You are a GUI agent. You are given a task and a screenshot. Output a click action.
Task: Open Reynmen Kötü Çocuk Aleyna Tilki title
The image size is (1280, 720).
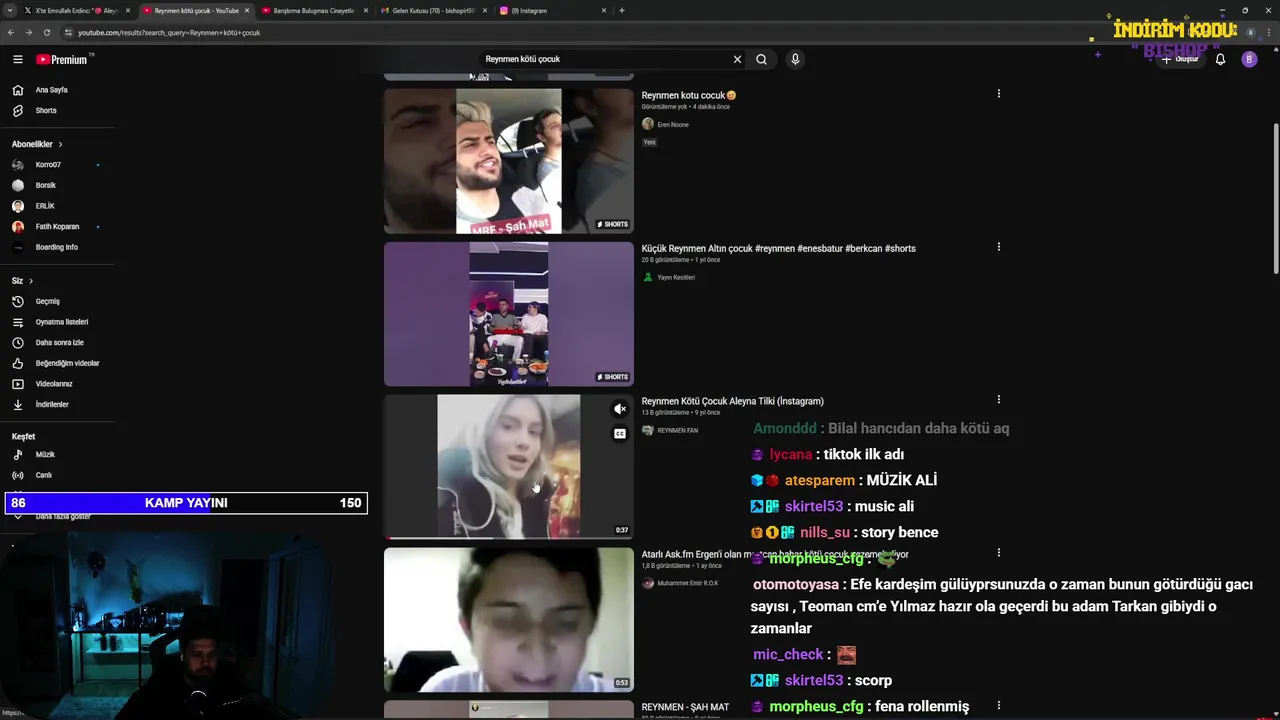[733, 401]
